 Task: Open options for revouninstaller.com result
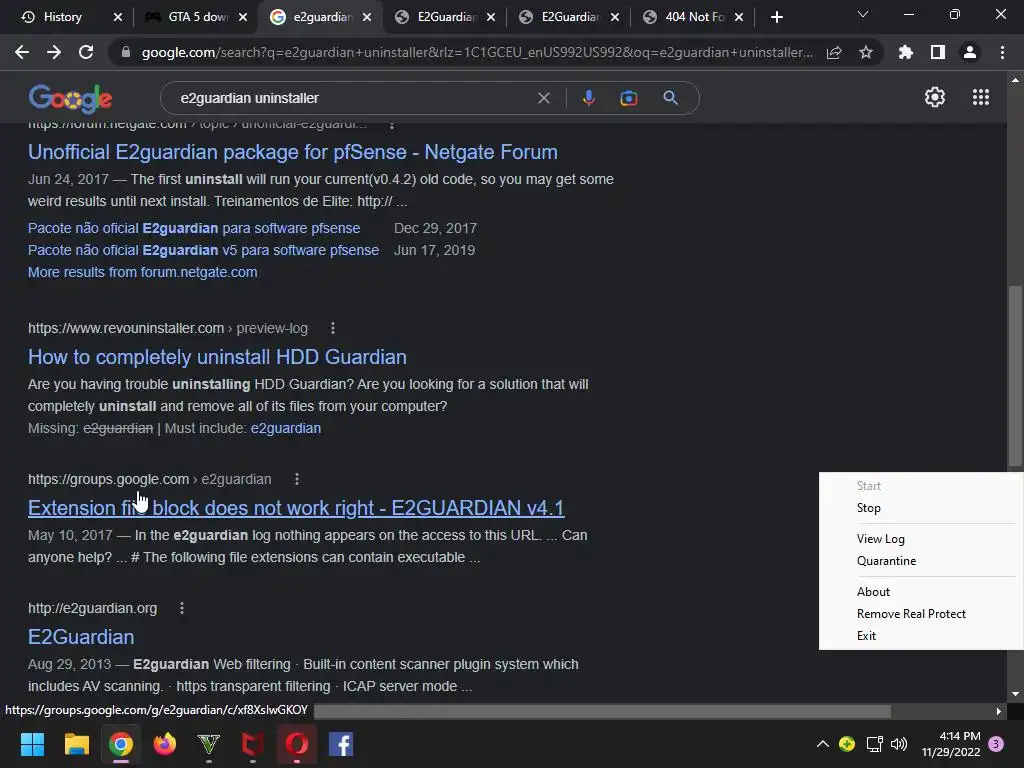[333, 328]
